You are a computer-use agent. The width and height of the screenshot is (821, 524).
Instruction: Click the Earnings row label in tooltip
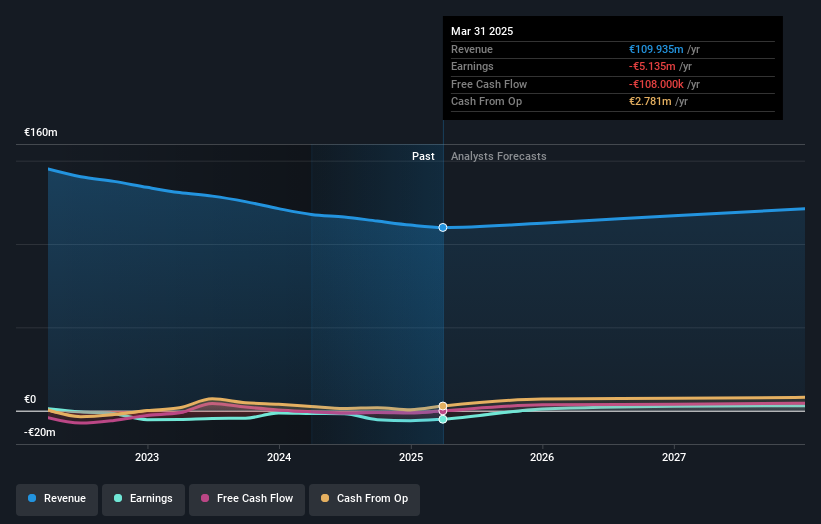click(472, 66)
